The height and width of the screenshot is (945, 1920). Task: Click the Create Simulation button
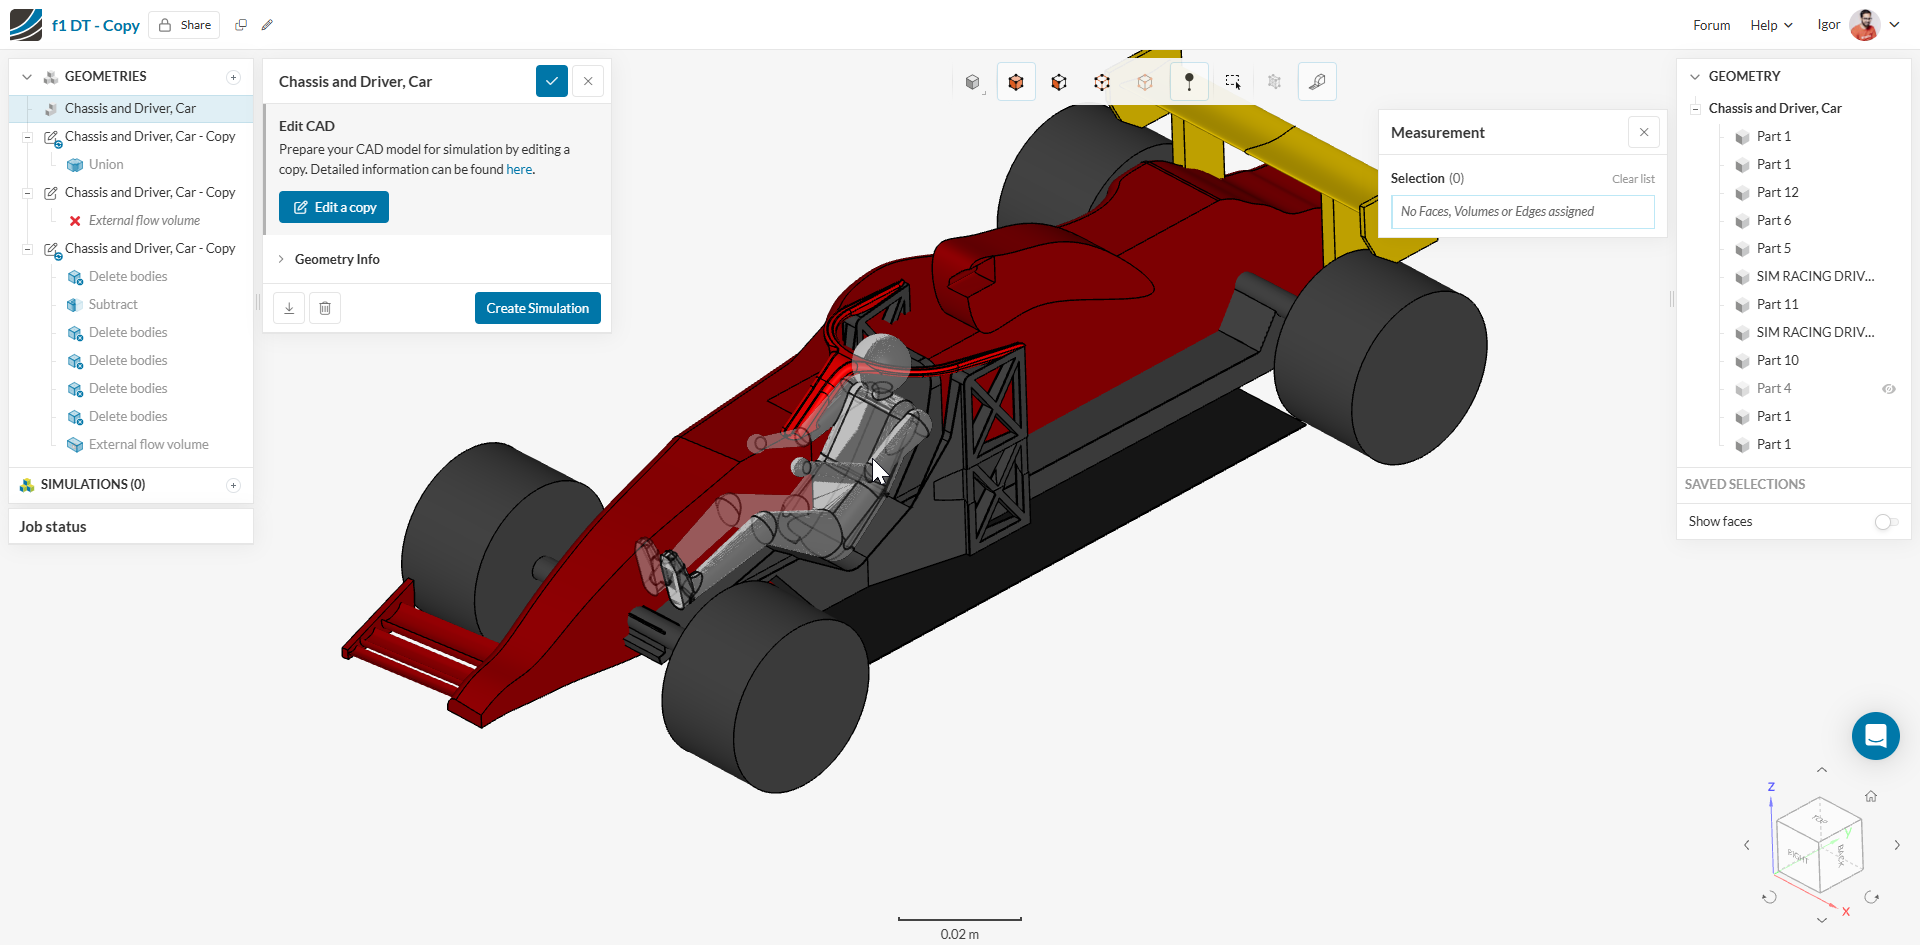click(x=538, y=308)
